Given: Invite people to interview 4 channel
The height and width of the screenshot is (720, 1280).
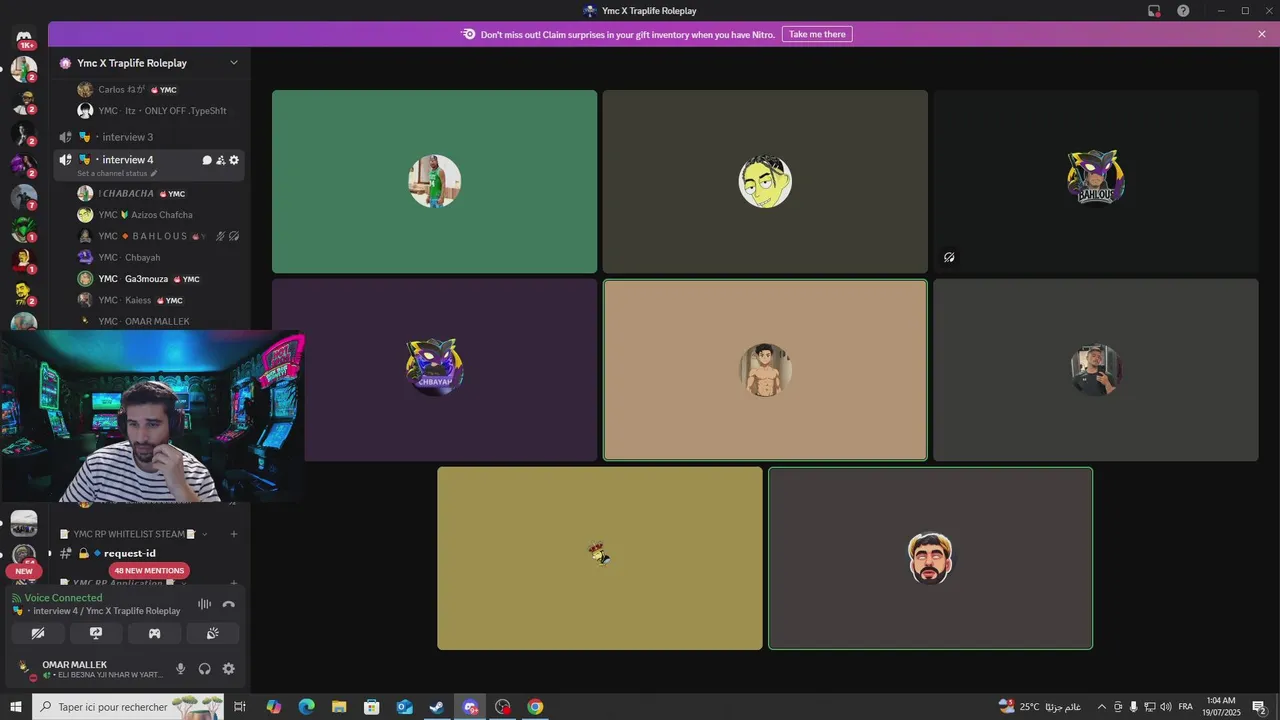Looking at the screenshot, I should click(221, 160).
